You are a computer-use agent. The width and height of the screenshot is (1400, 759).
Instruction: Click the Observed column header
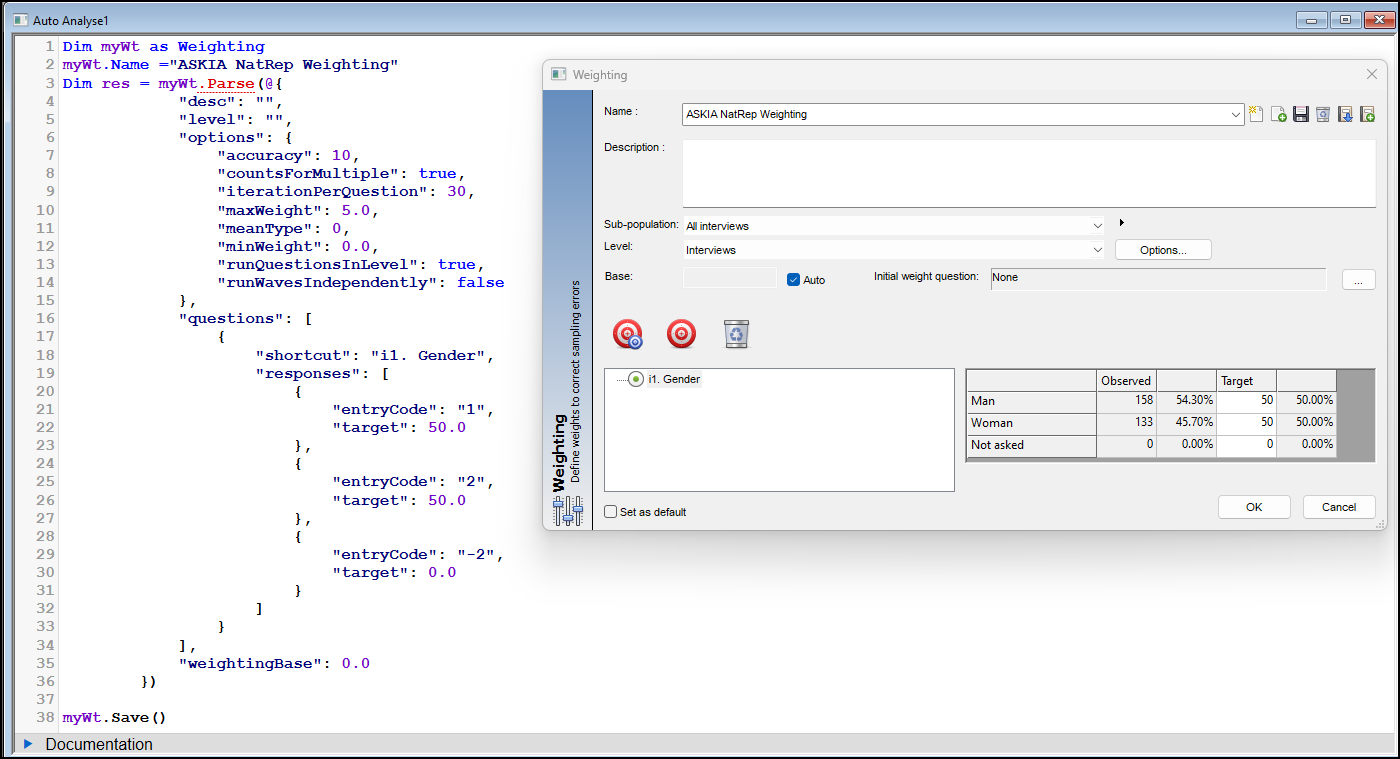[1126, 380]
